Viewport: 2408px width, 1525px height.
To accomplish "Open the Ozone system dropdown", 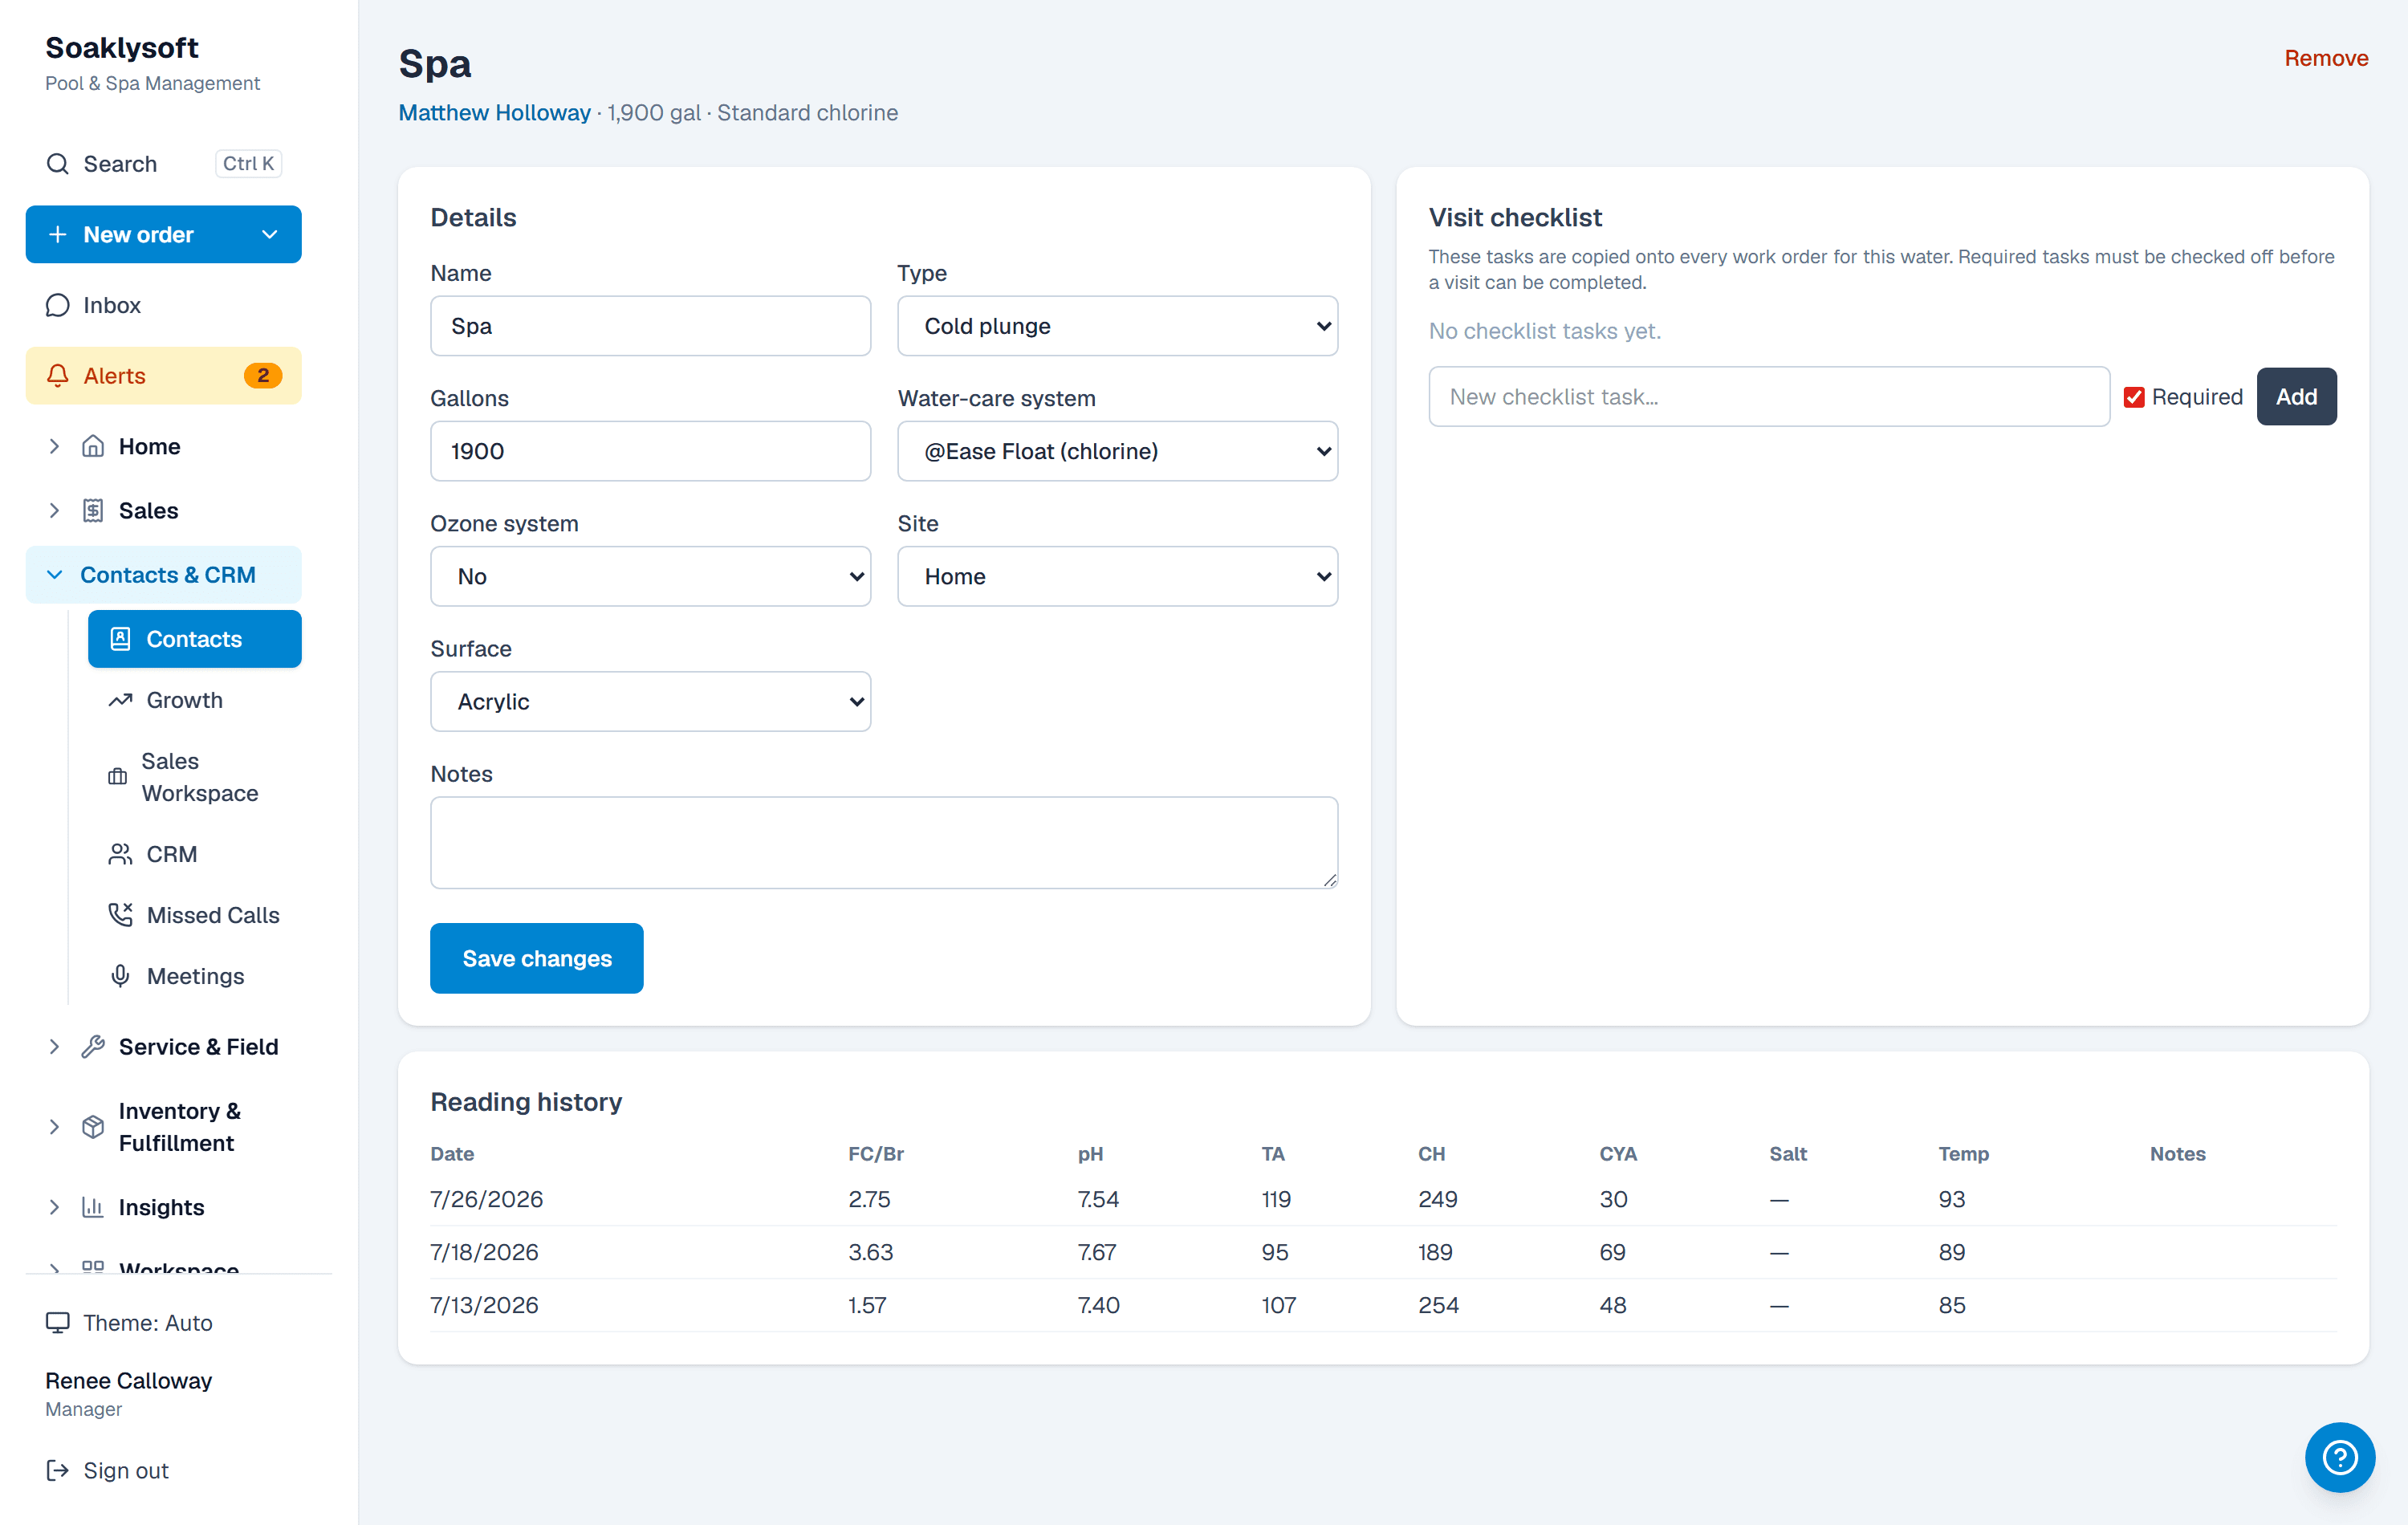I will tap(650, 576).
